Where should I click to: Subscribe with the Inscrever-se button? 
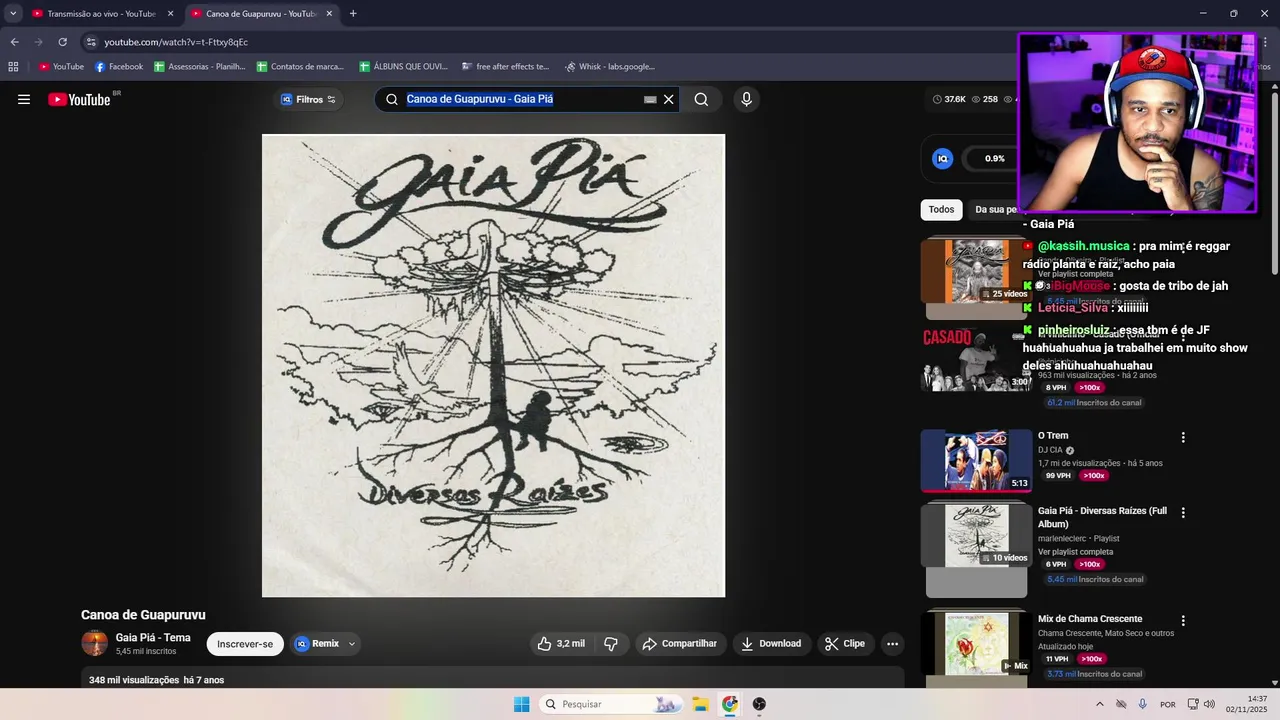pyautogui.click(x=245, y=644)
